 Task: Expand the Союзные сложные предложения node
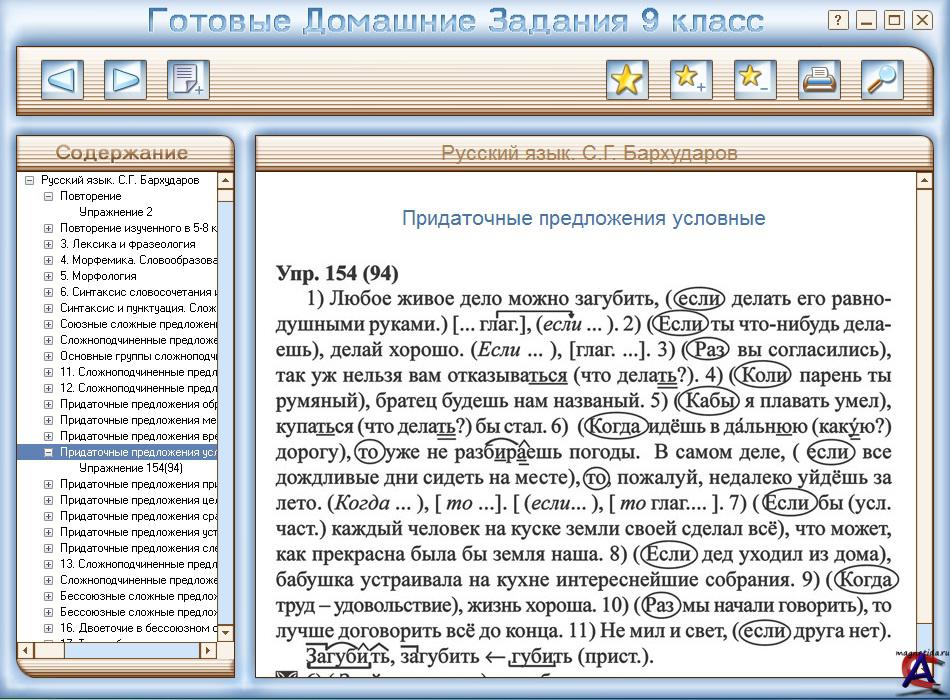[48, 324]
